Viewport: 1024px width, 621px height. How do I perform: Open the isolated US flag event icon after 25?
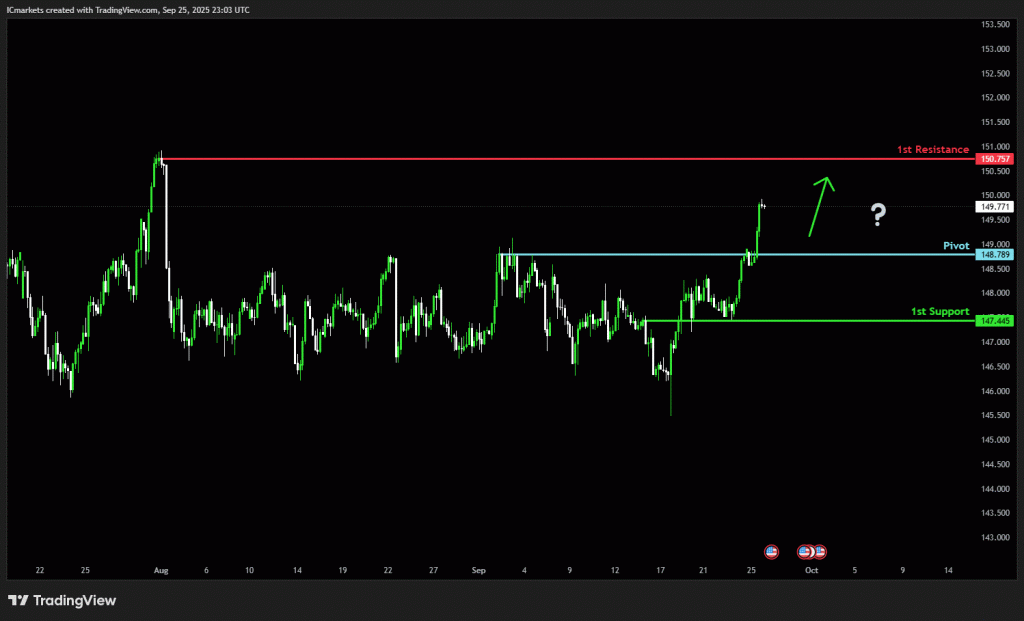click(771, 552)
